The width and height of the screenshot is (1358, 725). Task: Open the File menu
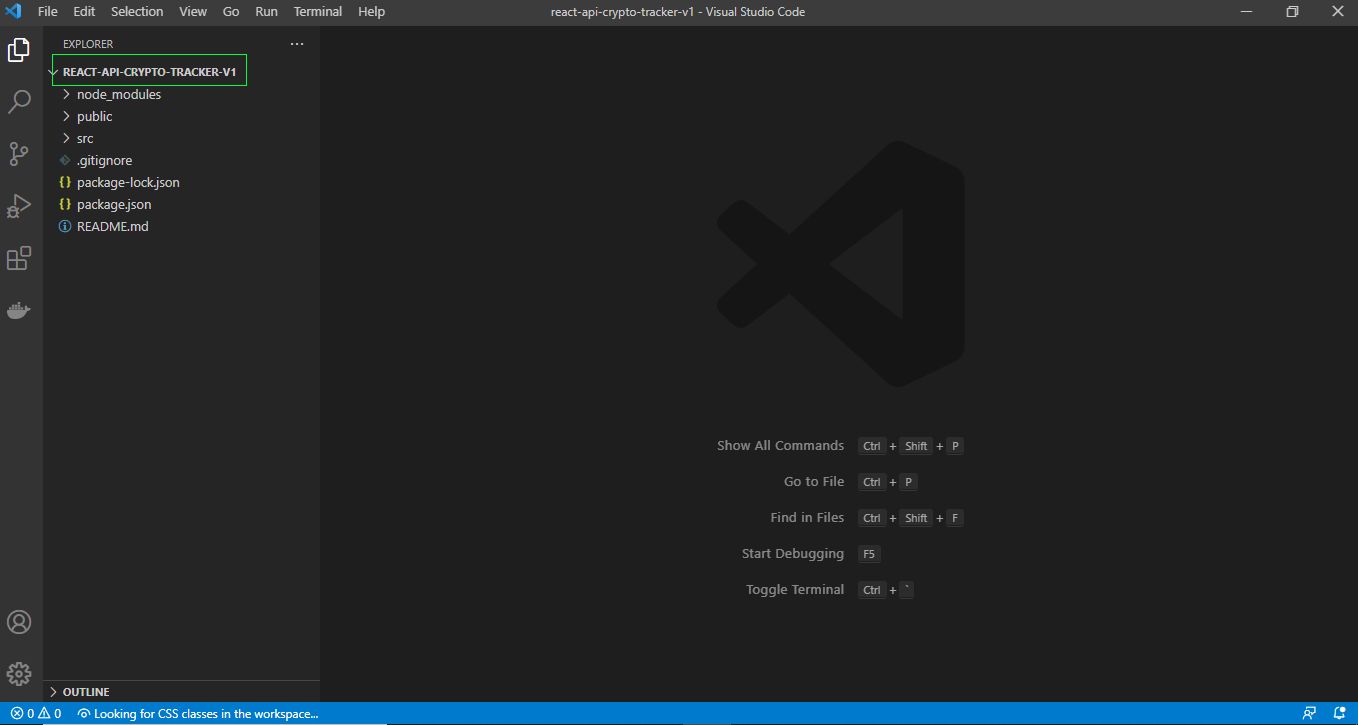pos(47,12)
